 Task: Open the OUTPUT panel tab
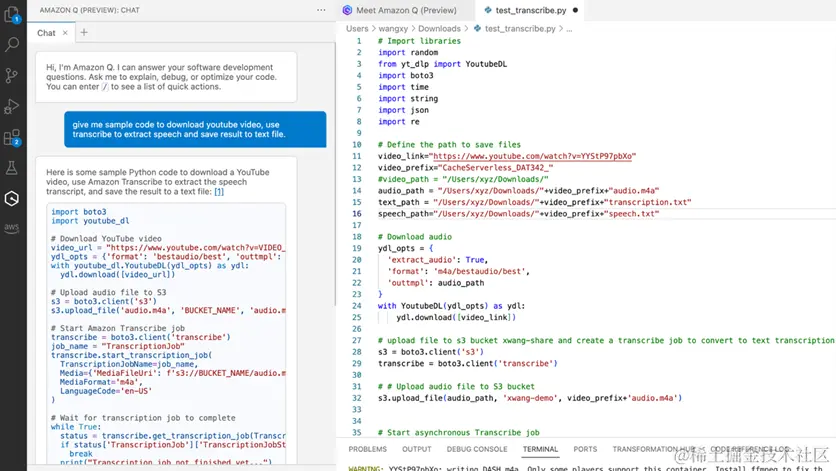[416, 449]
